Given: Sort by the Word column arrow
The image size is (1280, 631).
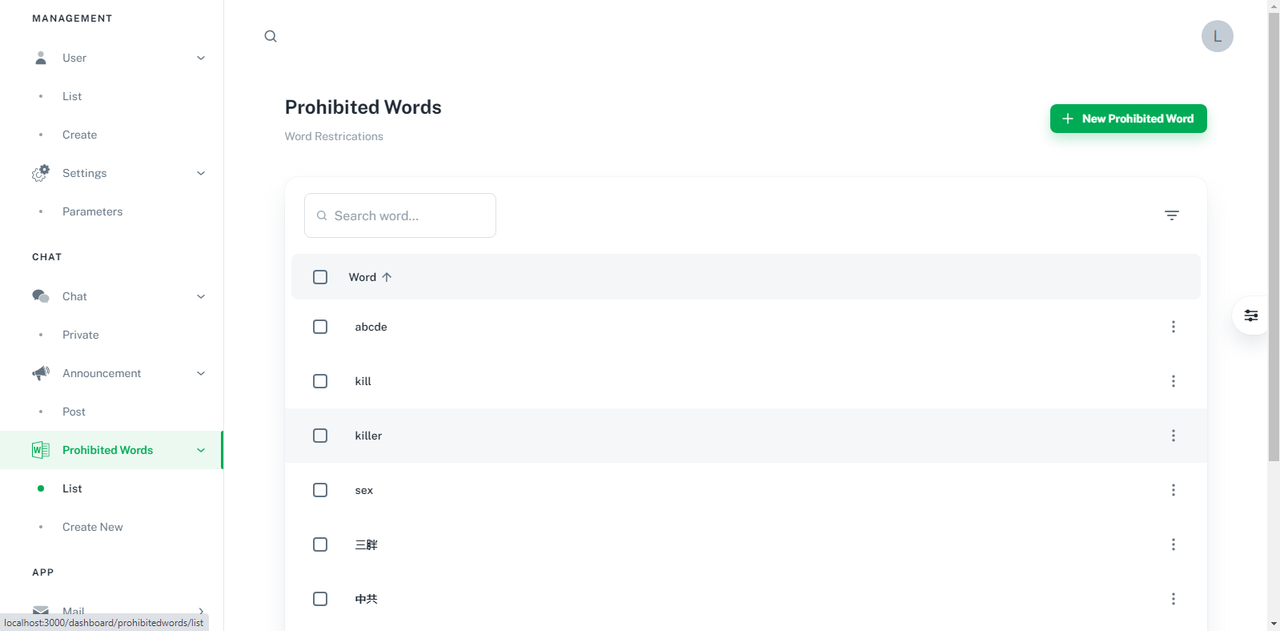Looking at the screenshot, I should [x=387, y=277].
